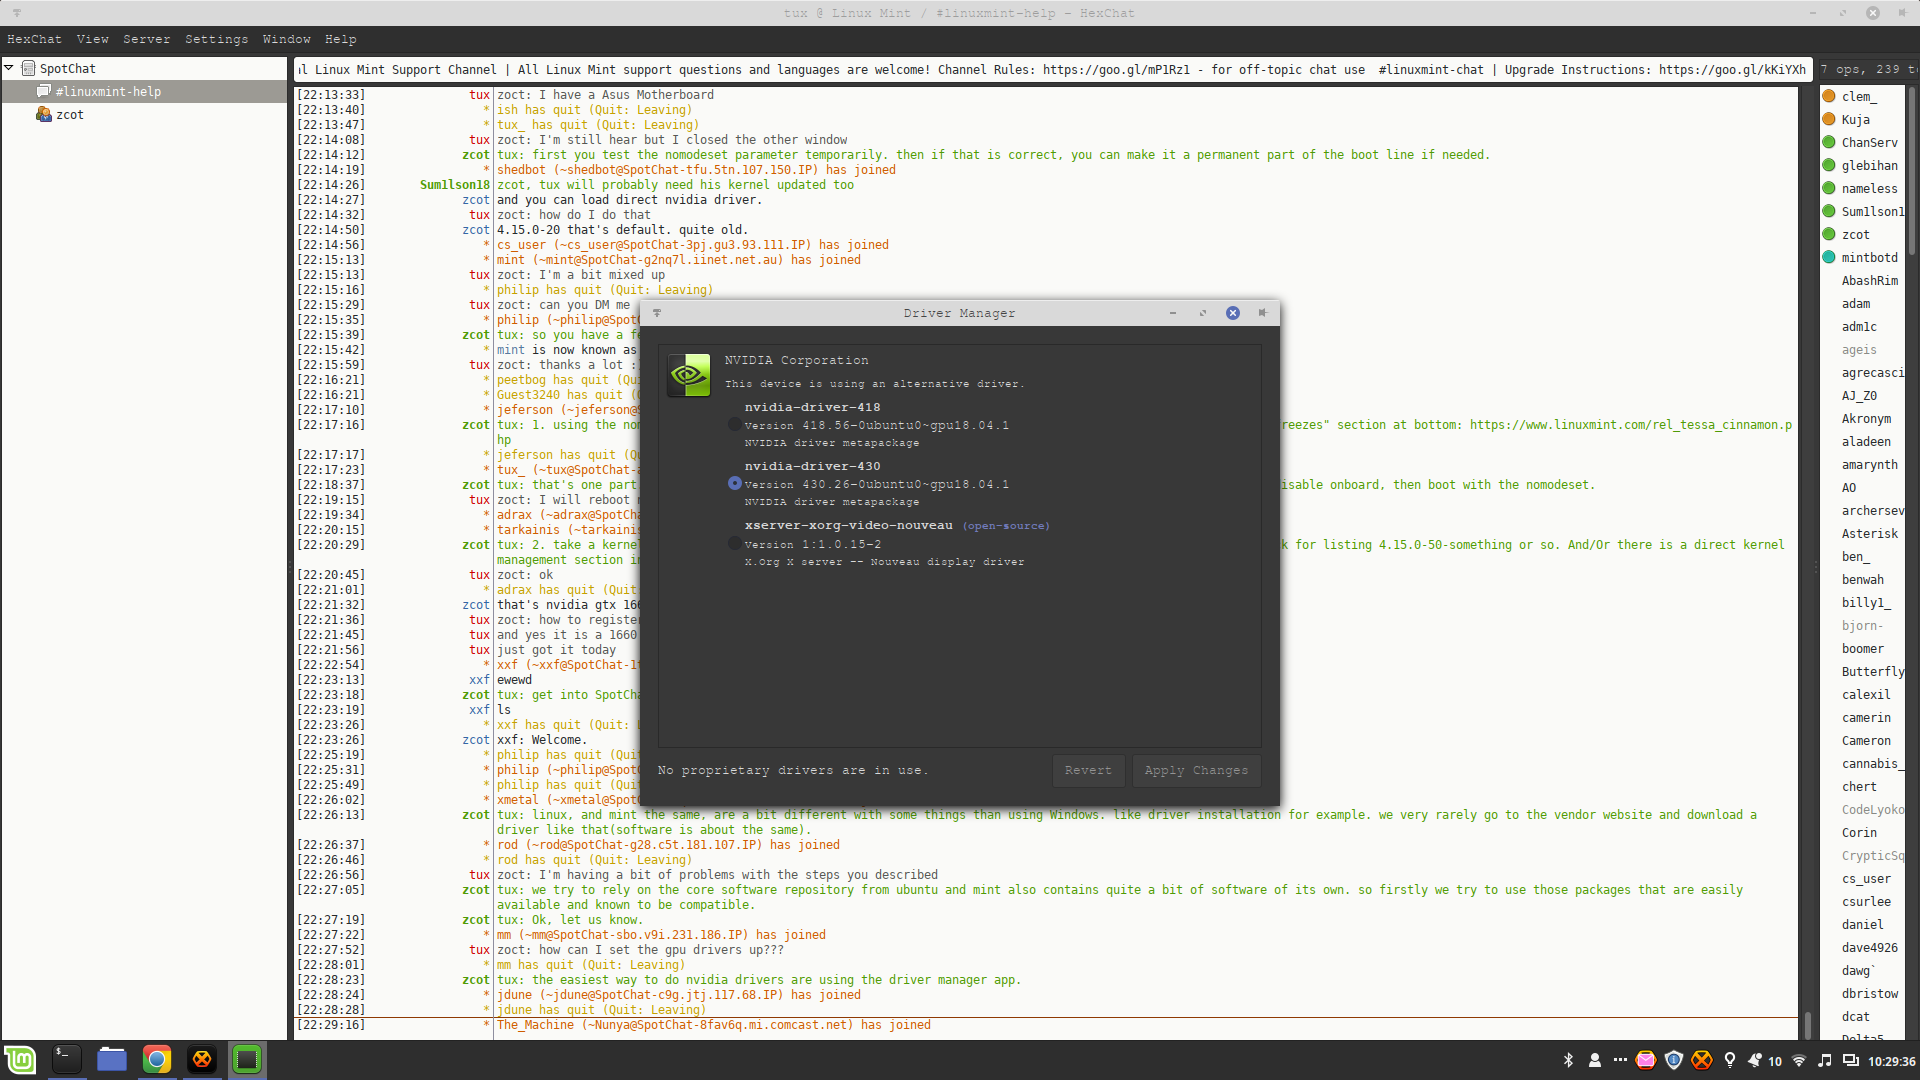The width and height of the screenshot is (1920, 1080).
Task: Click the channel topic bar text
Action: click(x=1053, y=69)
